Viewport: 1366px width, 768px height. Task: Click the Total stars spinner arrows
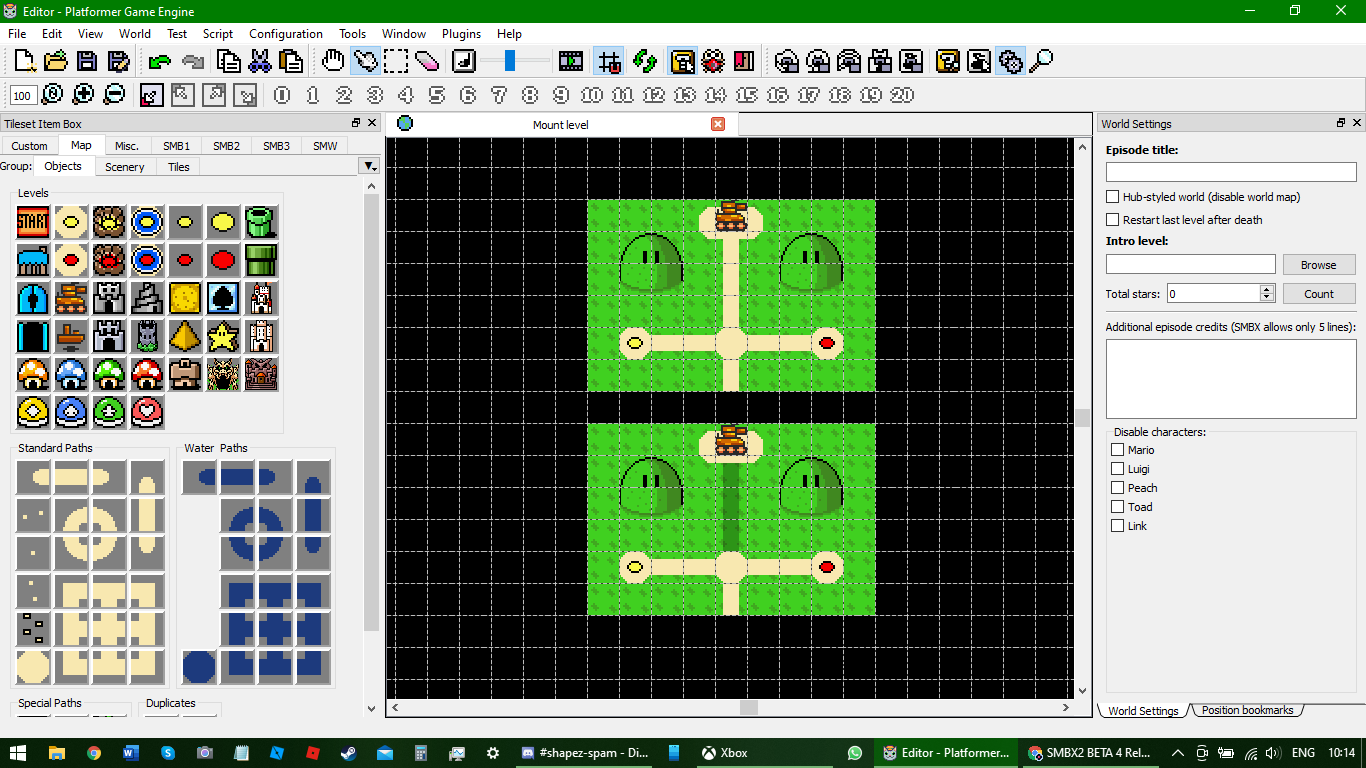pos(1267,293)
